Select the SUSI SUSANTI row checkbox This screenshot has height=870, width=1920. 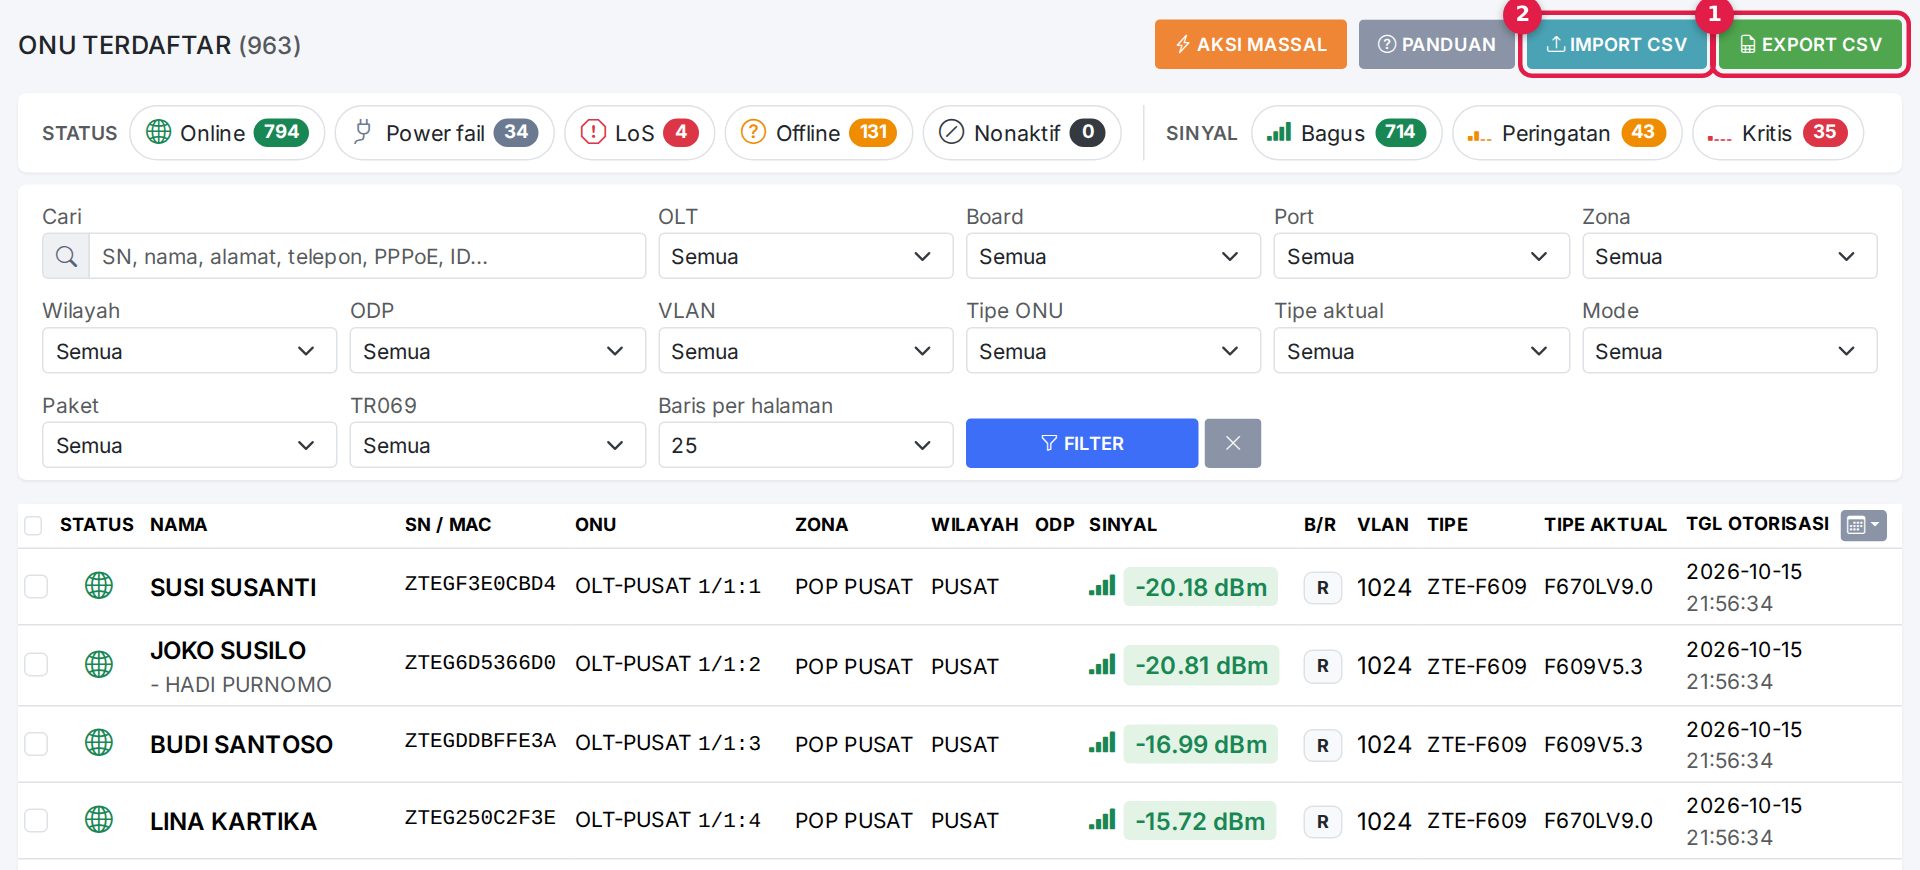coord(36,586)
